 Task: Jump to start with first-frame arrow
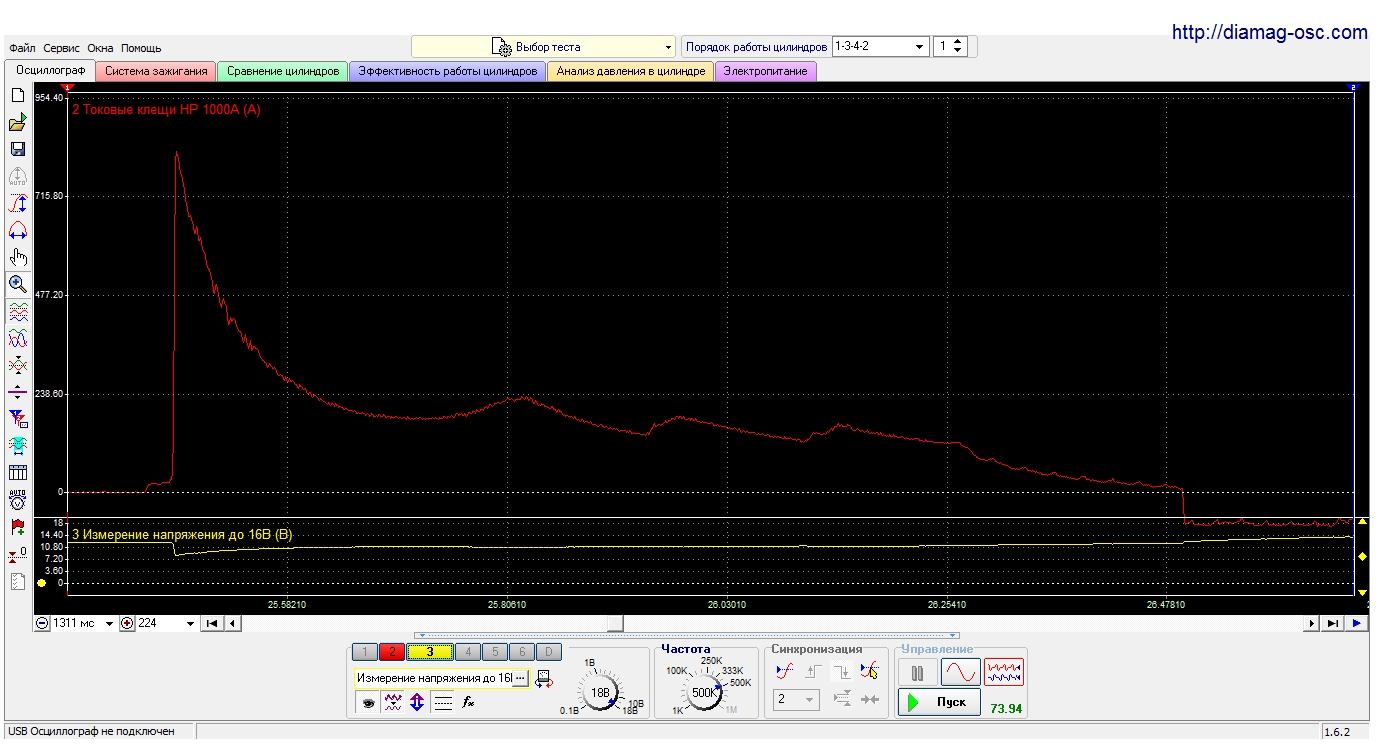click(x=212, y=623)
